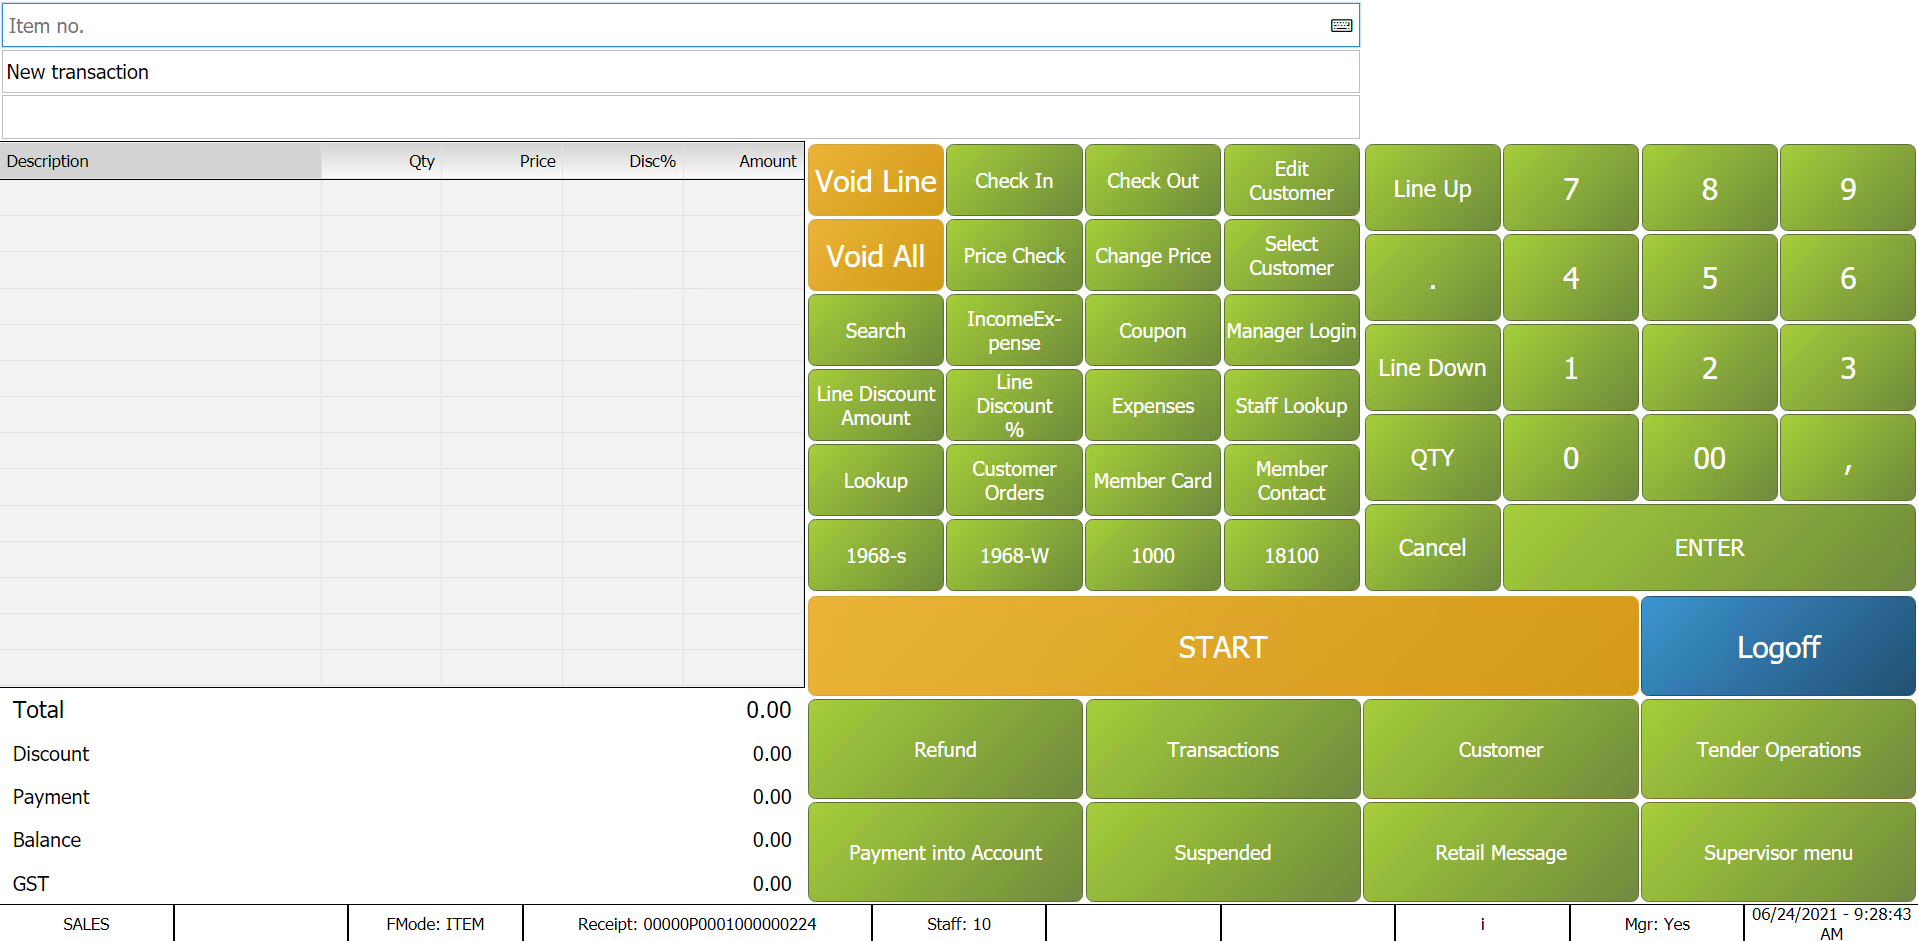1918x941 pixels.
Task: Click the Item no. input field
Action: 660,26
